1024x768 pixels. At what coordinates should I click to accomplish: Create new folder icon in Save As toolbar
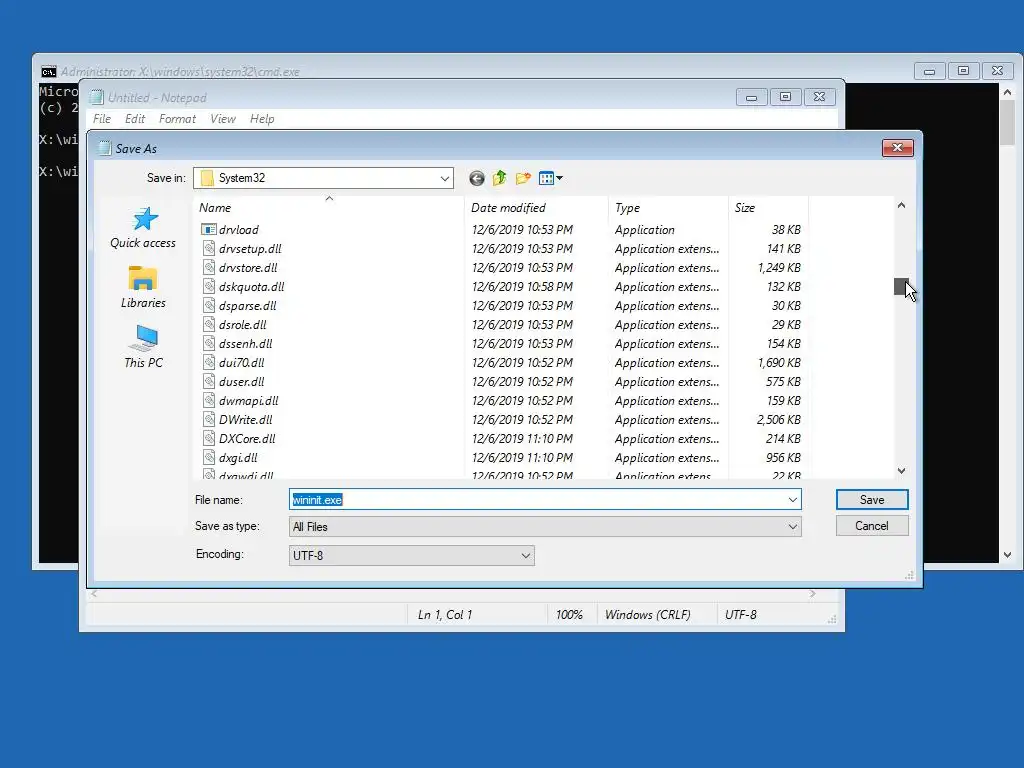523,178
